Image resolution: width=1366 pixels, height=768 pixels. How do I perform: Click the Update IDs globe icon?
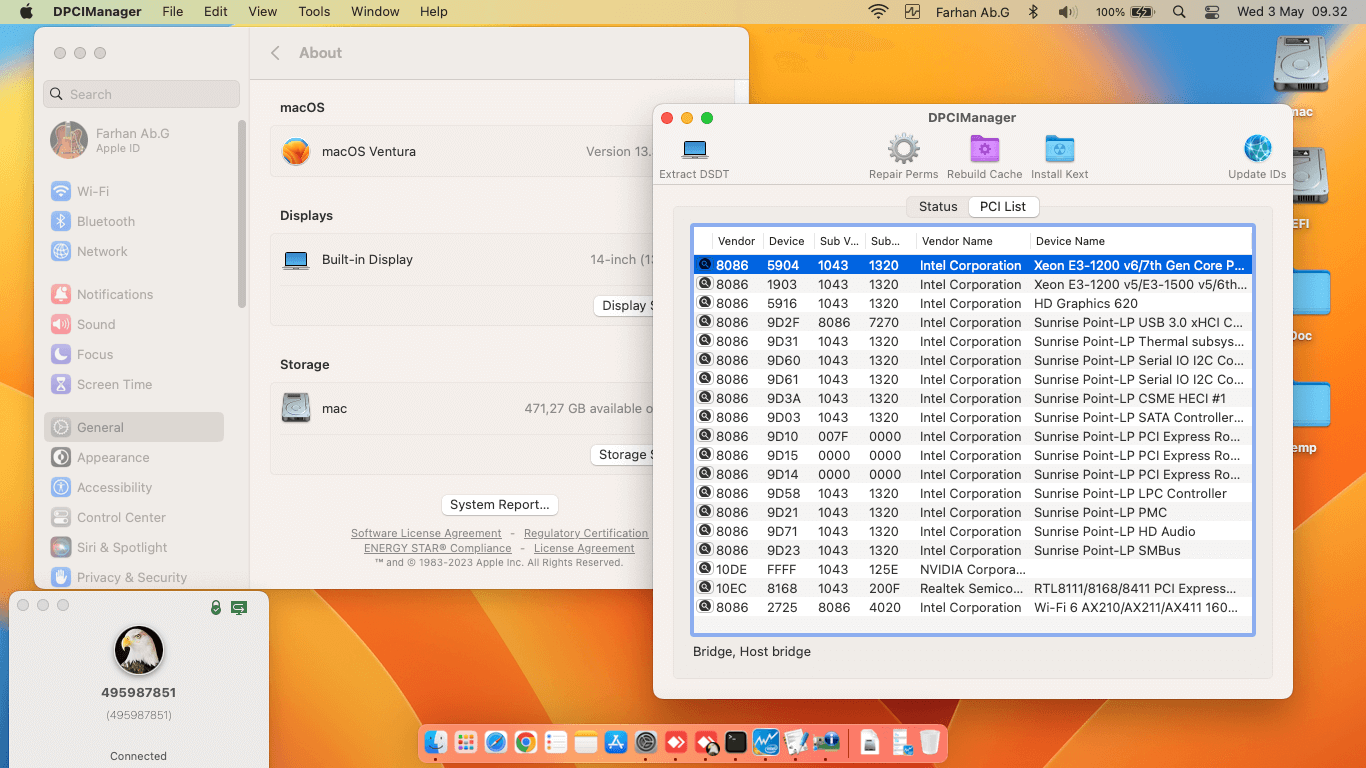click(1257, 150)
